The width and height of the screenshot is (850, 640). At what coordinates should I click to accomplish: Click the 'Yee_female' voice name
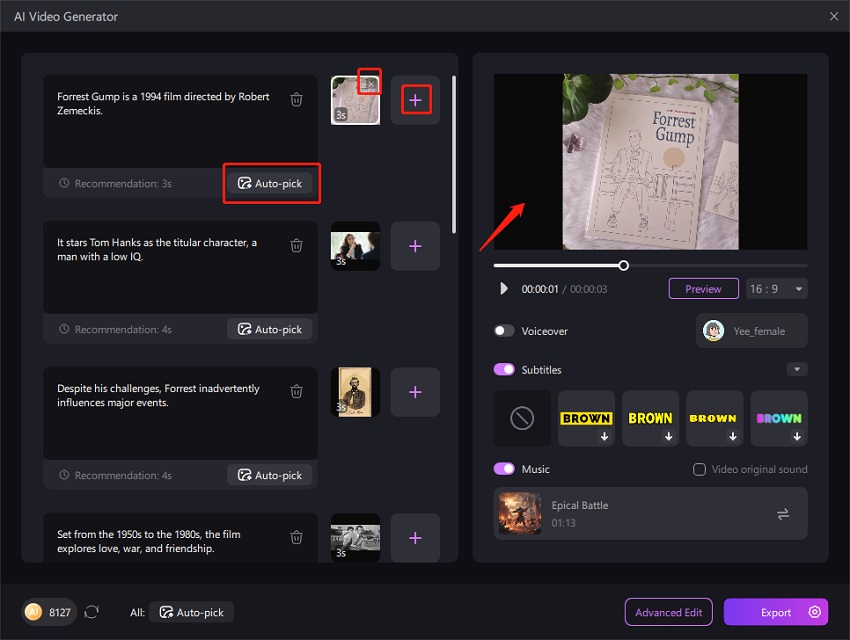[759, 331]
